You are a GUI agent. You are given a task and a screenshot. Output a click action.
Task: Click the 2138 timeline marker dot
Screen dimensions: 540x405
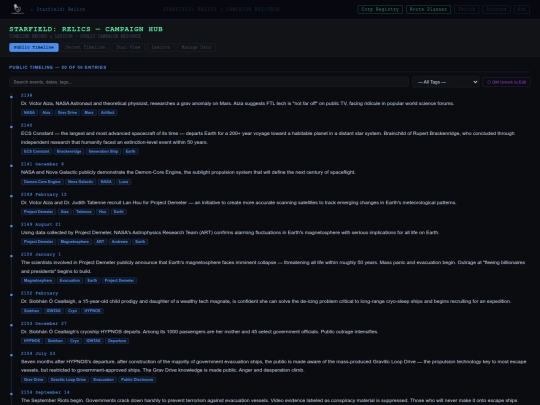pyautogui.click(x=11, y=97)
